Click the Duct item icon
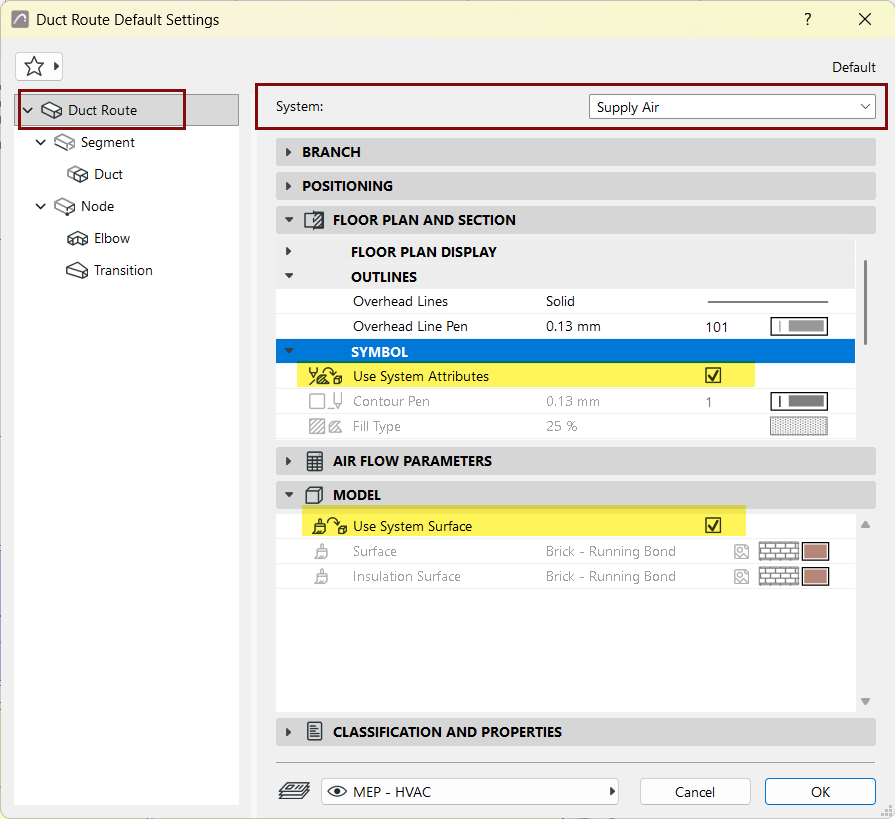 tap(78, 175)
